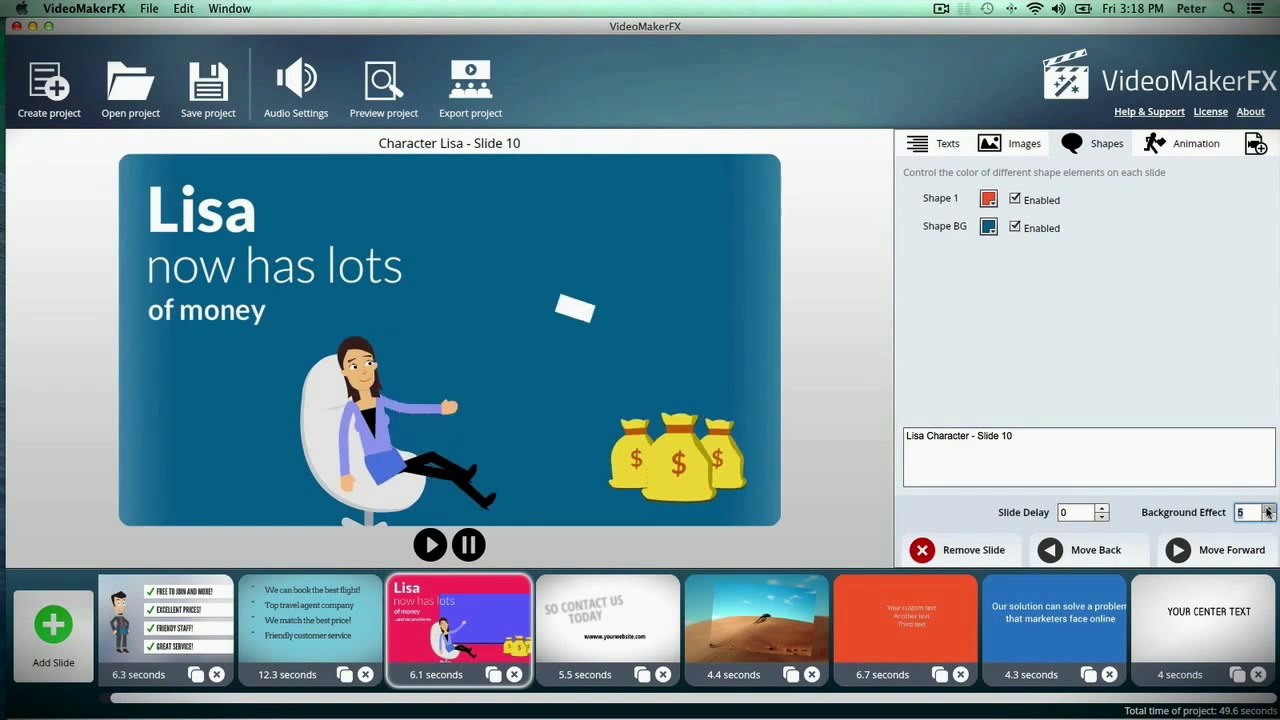Click the slide strip horizontal scrollbar
Screen dimensions: 1280x720
pyautogui.click(x=690, y=698)
